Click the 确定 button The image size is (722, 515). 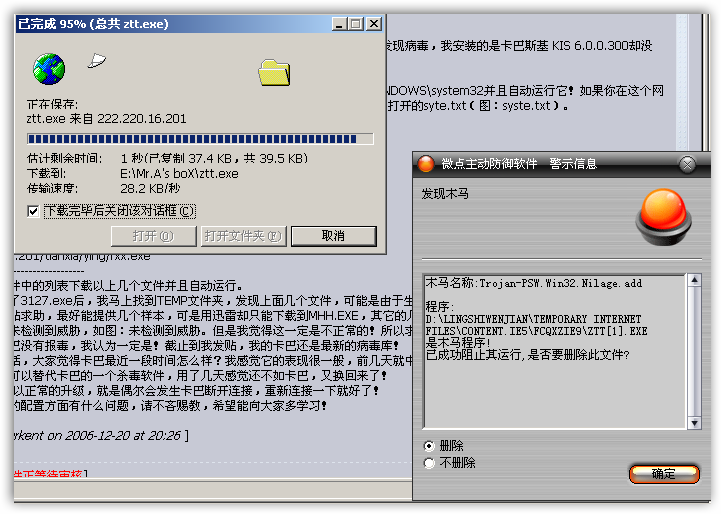[664, 474]
